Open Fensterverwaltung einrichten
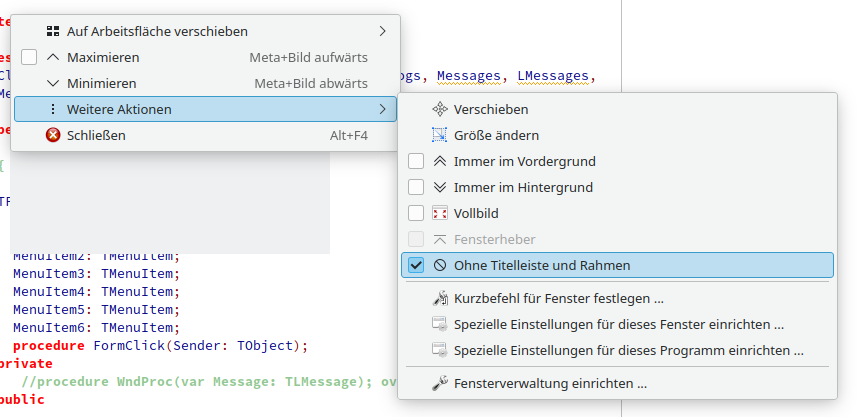Screen dimensions: 857x417 618,384
